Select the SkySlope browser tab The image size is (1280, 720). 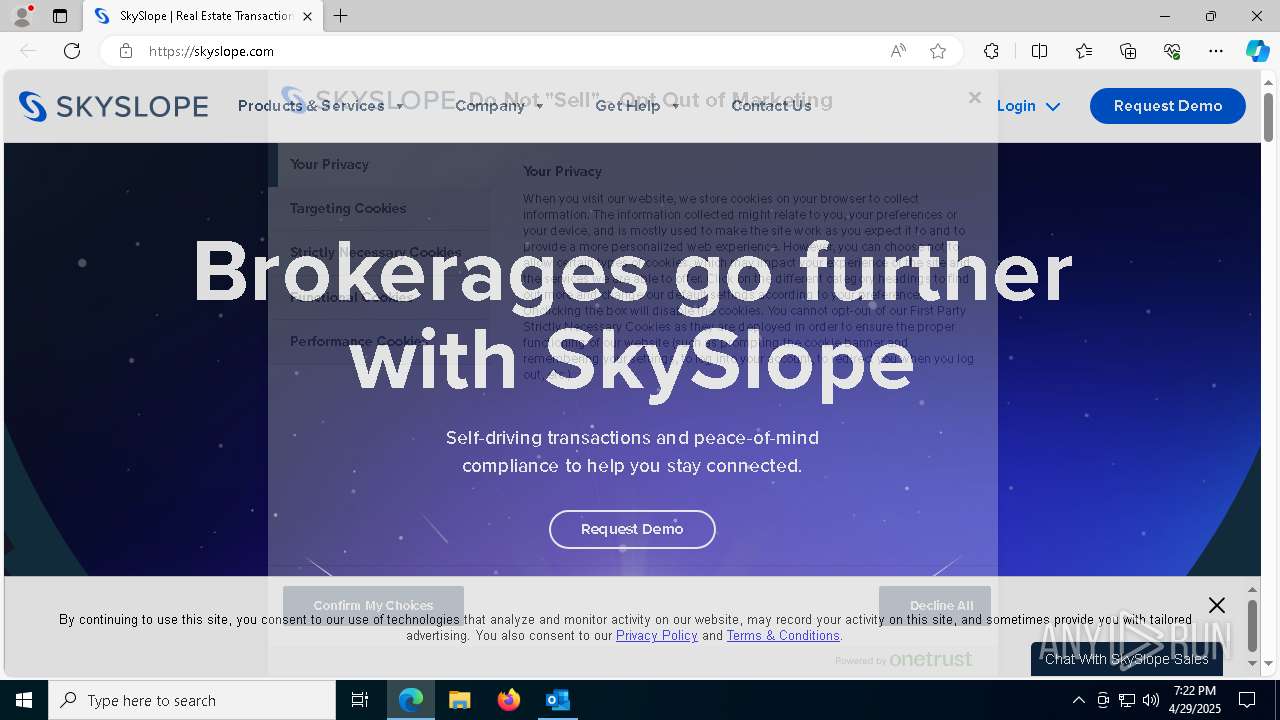tap(203, 16)
